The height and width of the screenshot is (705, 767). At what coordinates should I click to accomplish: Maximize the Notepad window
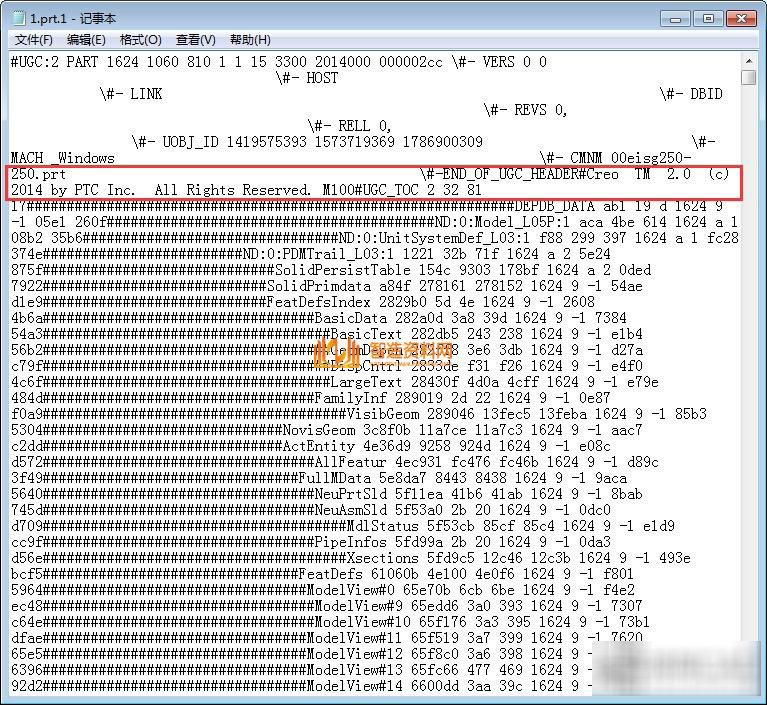(707, 17)
